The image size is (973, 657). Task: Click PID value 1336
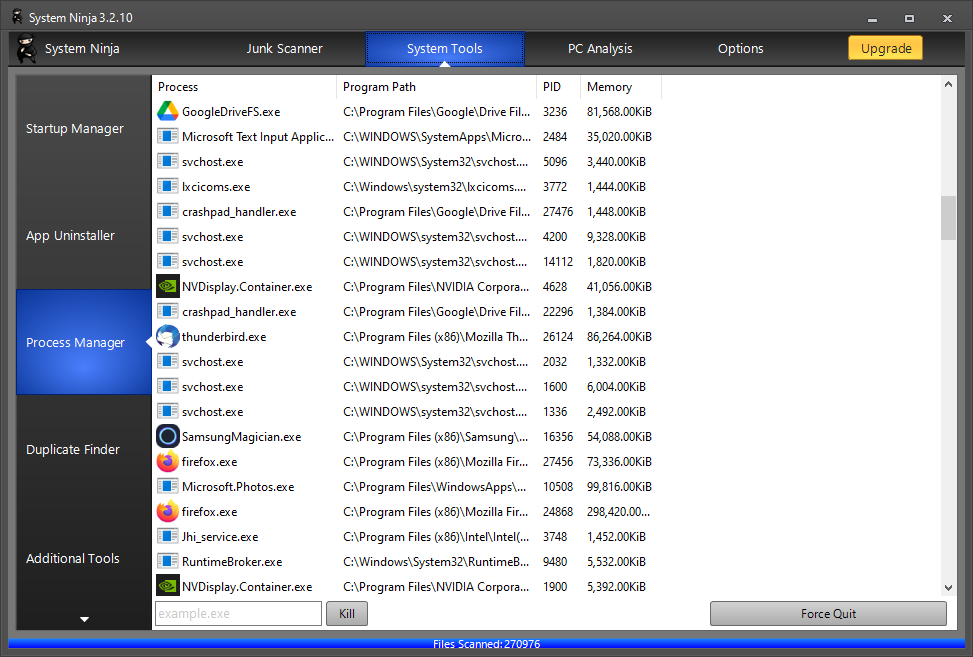[x=555, y=412]
